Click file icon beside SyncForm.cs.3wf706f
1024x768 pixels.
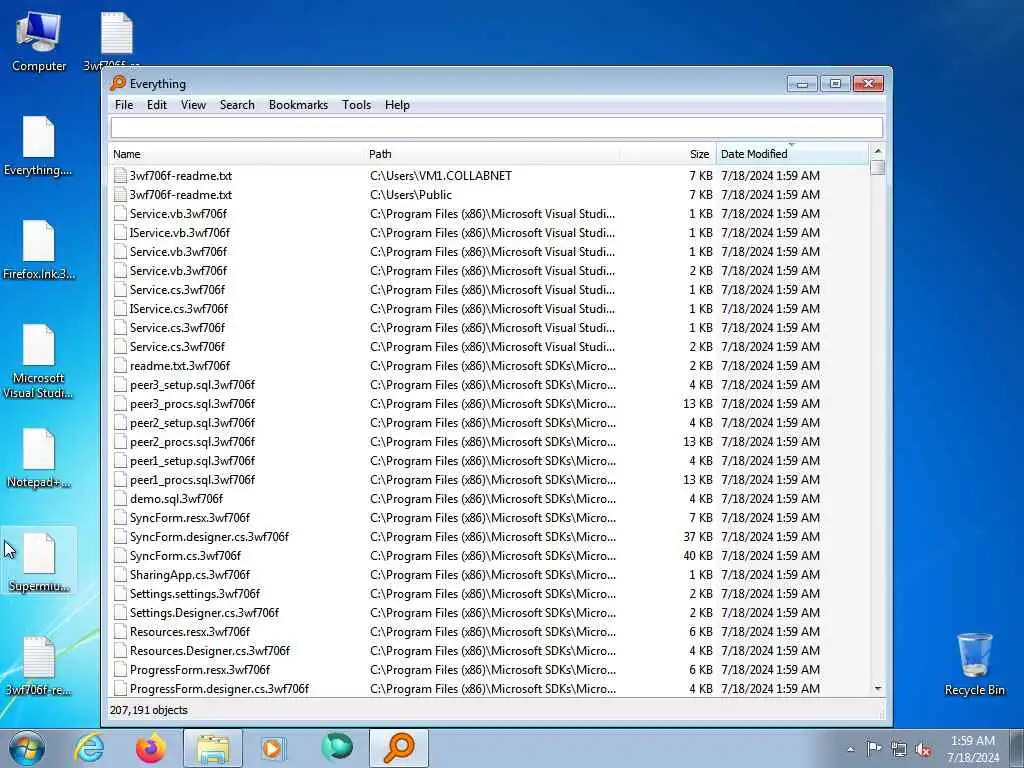[120, 556]
